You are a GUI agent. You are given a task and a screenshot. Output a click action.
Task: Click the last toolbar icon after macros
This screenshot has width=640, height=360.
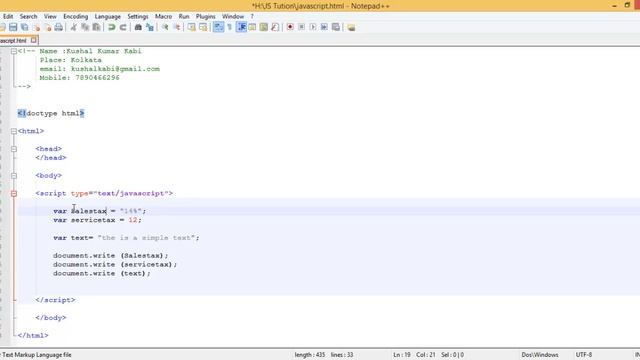tap(351, 27)
